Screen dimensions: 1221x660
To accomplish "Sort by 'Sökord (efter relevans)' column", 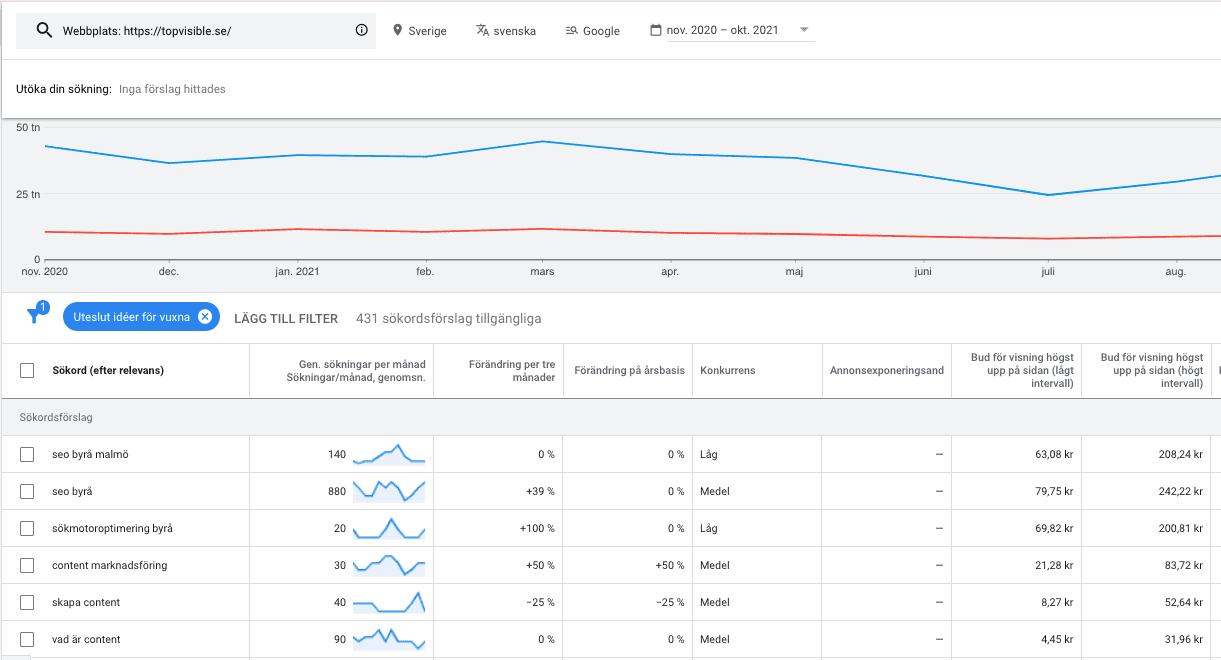I will [108, 370].
